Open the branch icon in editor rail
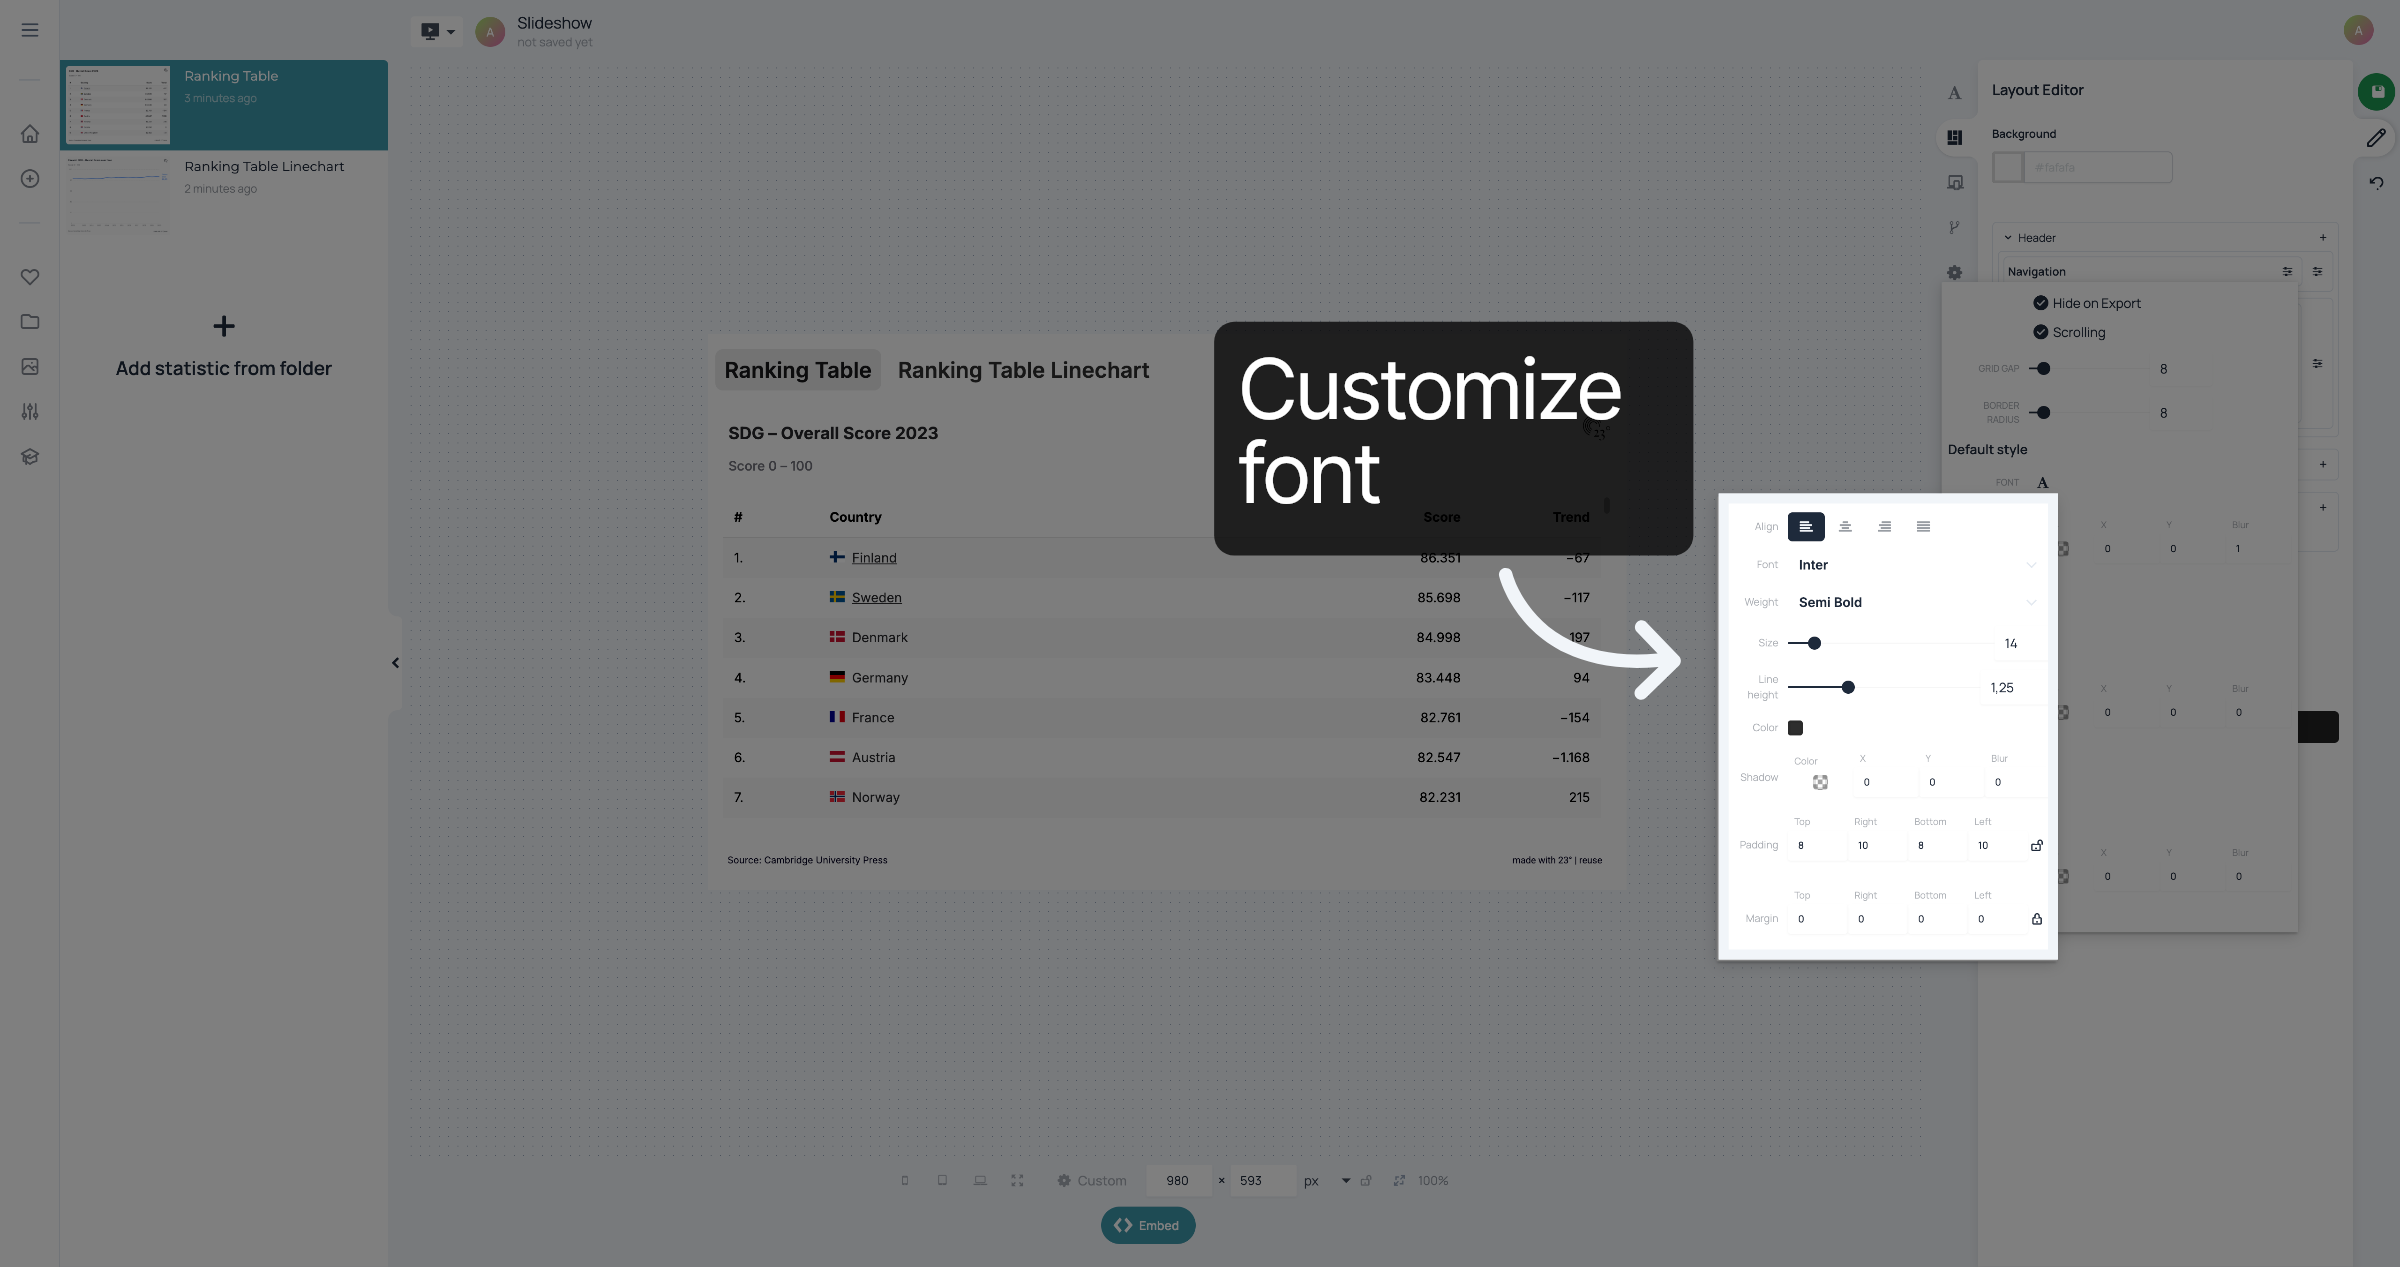The width and height of the screenshot is (2400, 1267). pyautogui.click(x=1954, y=228)
